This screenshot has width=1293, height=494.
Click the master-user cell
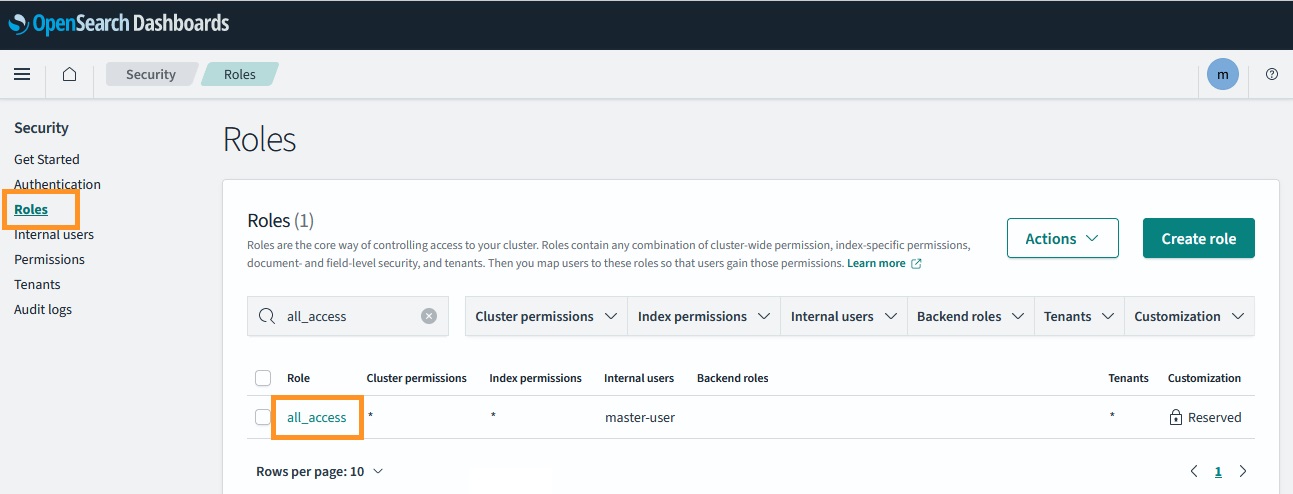click(640, 417)
